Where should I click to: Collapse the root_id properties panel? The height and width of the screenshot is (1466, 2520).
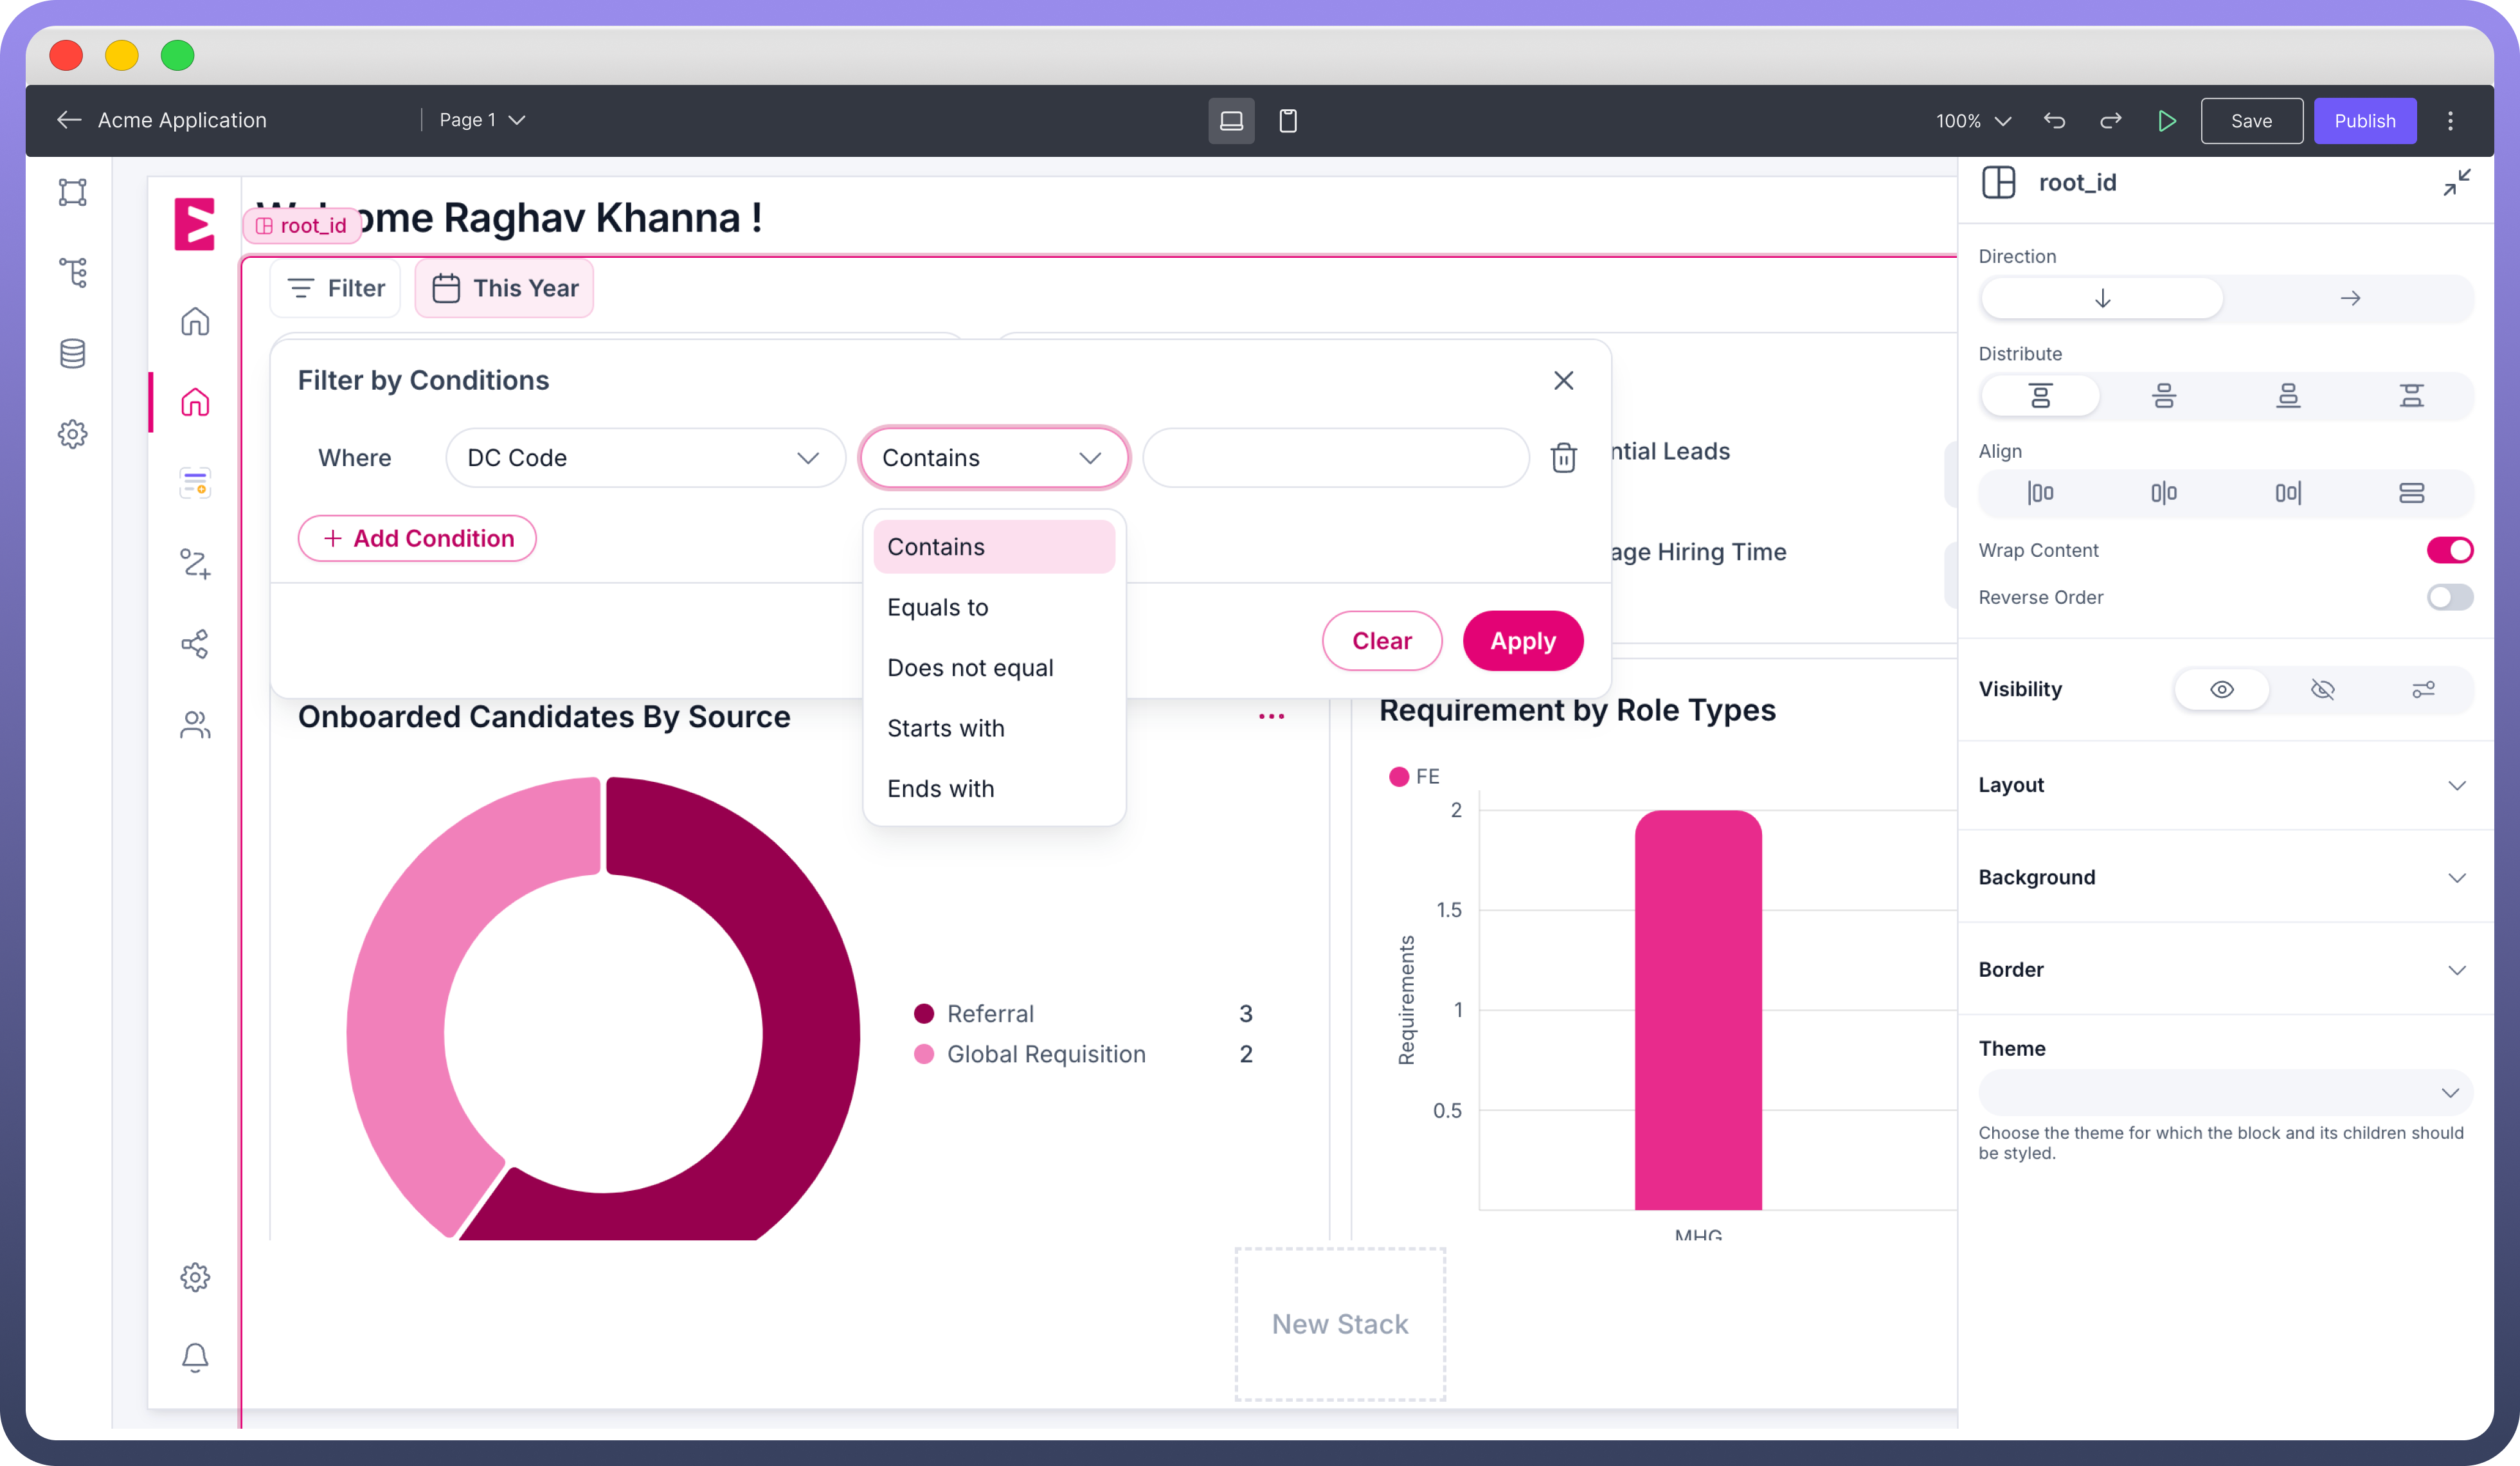point(2456,183)
